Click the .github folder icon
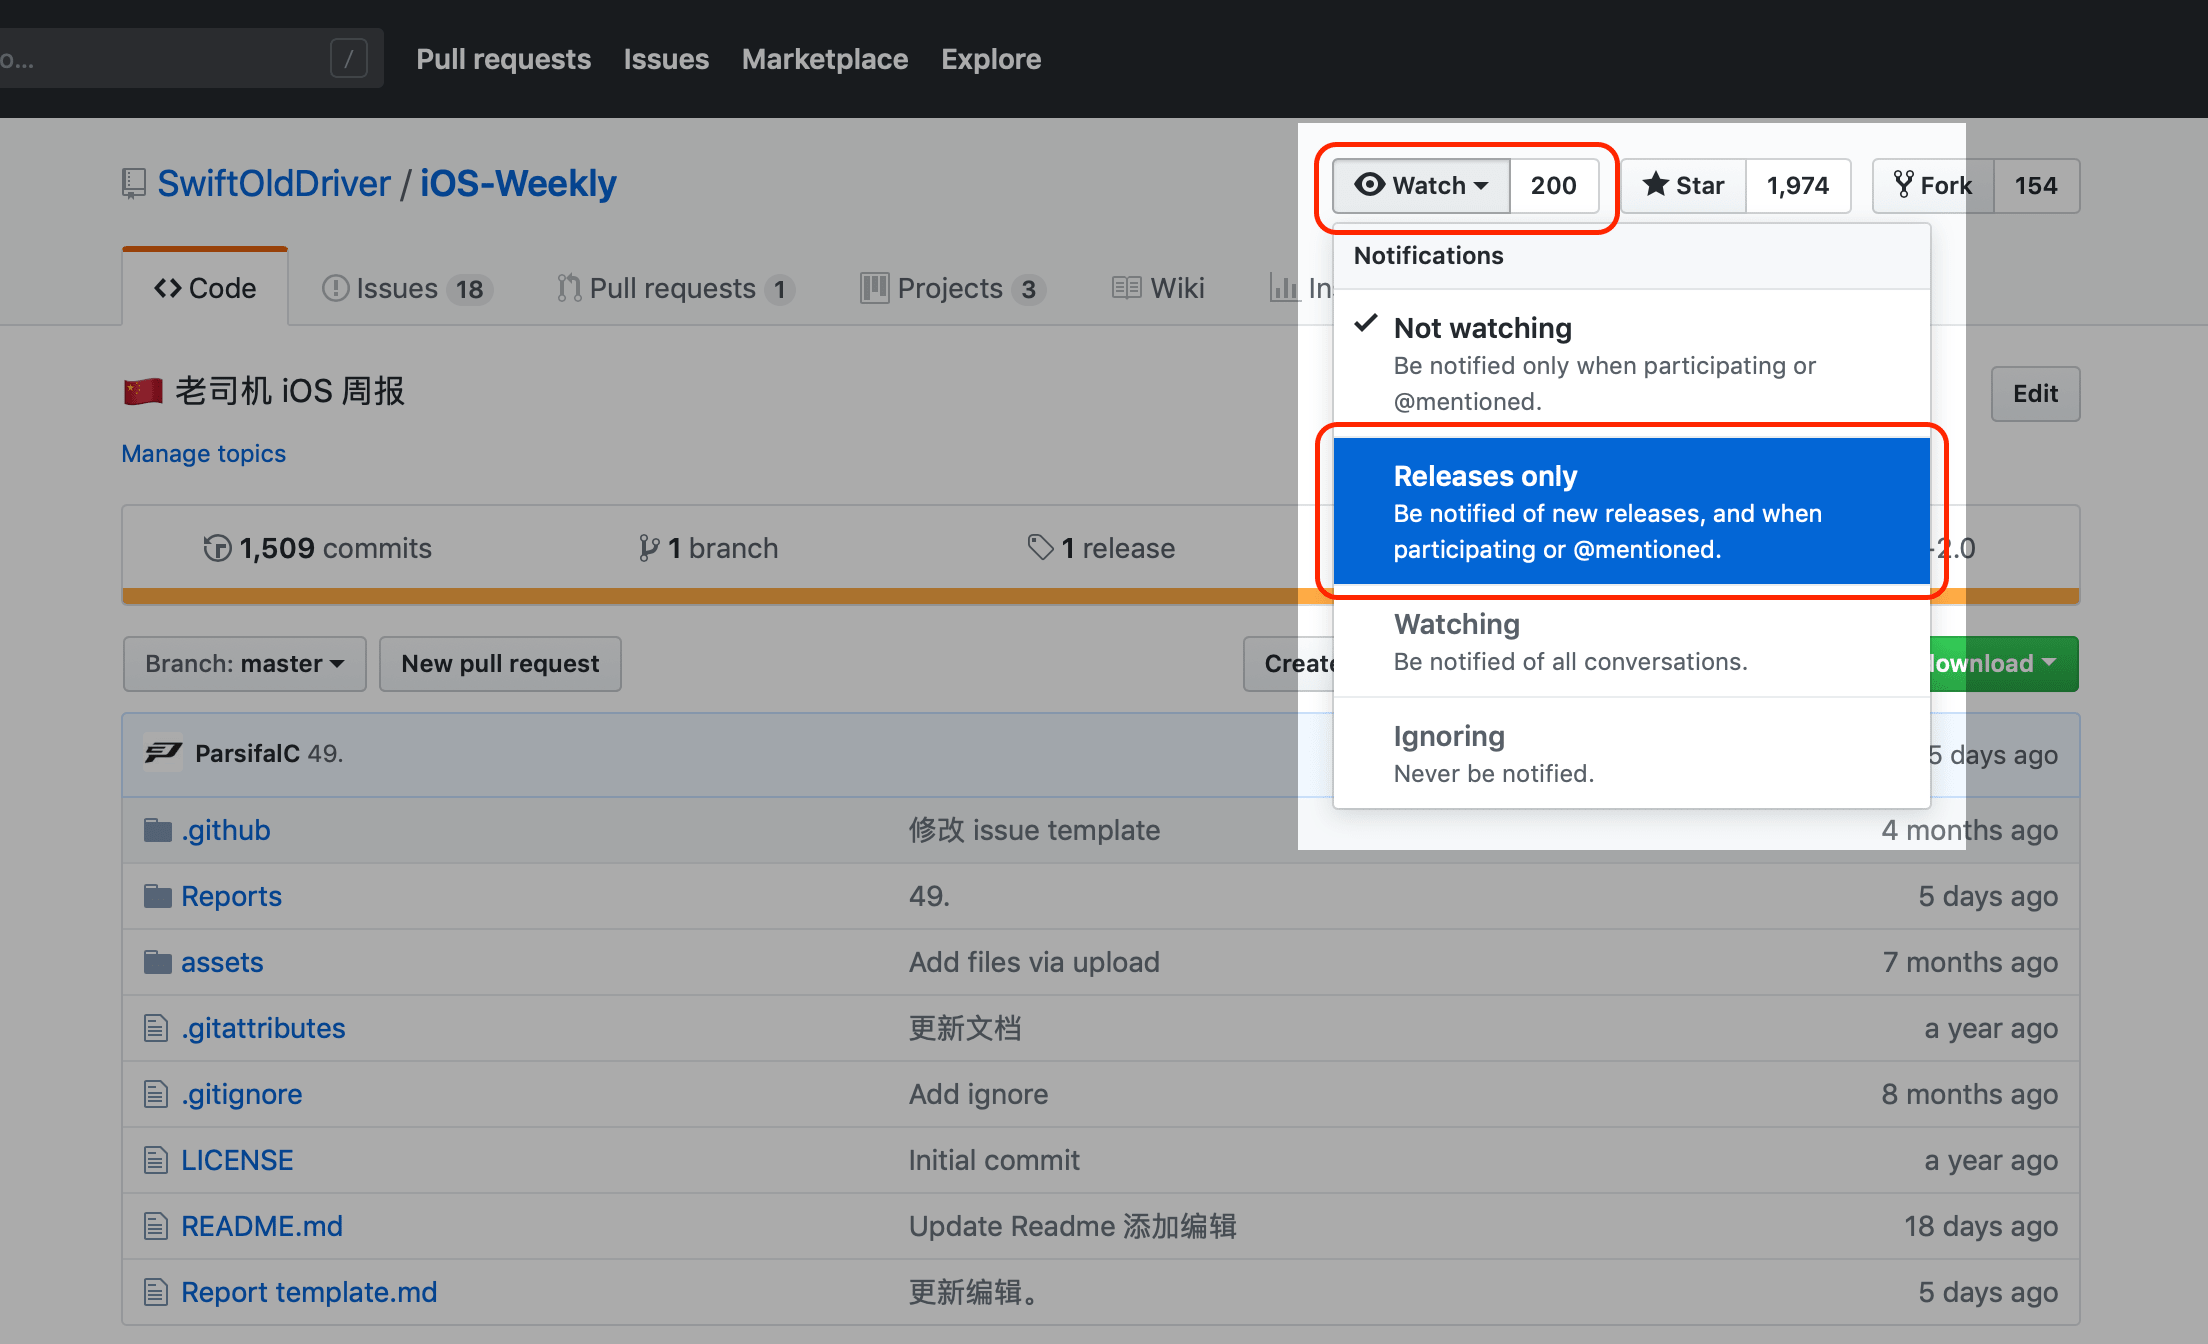The image size is (2208, 1344). [157, 830]
